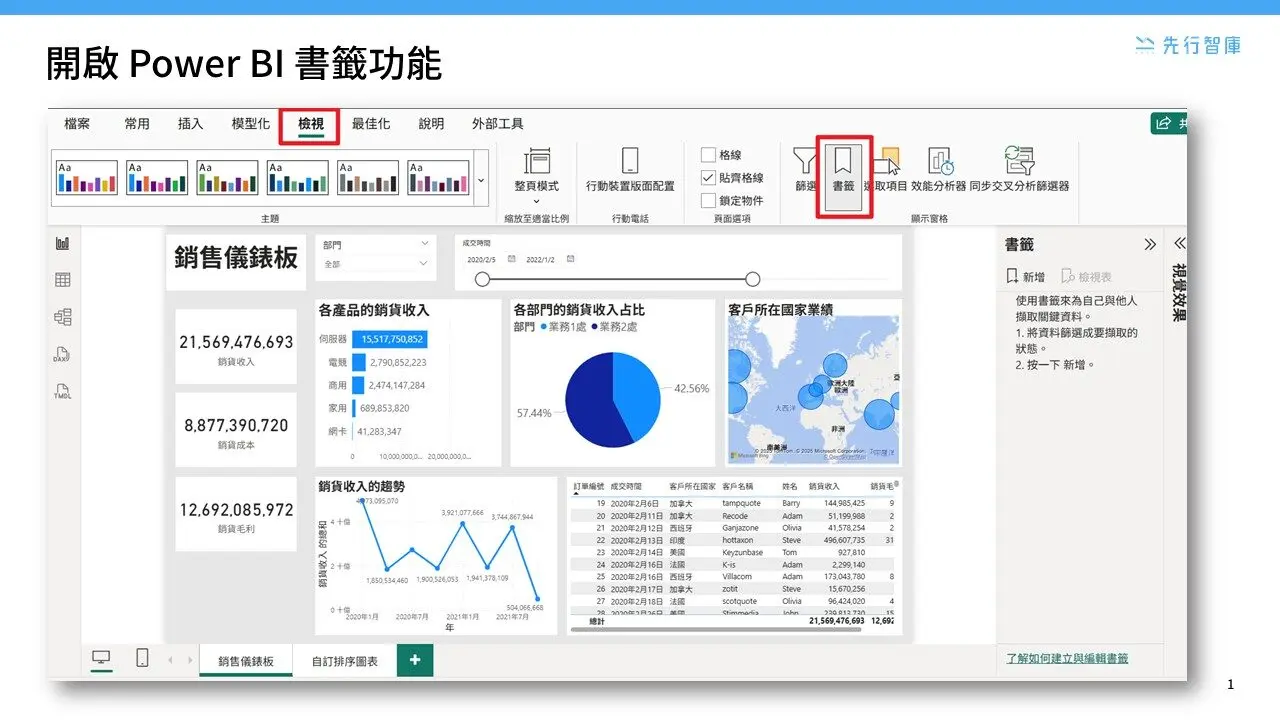Screen dimensions: 1280x720
Task: Open the 說明 (Help) tab
Action: (x=431, y=124)
